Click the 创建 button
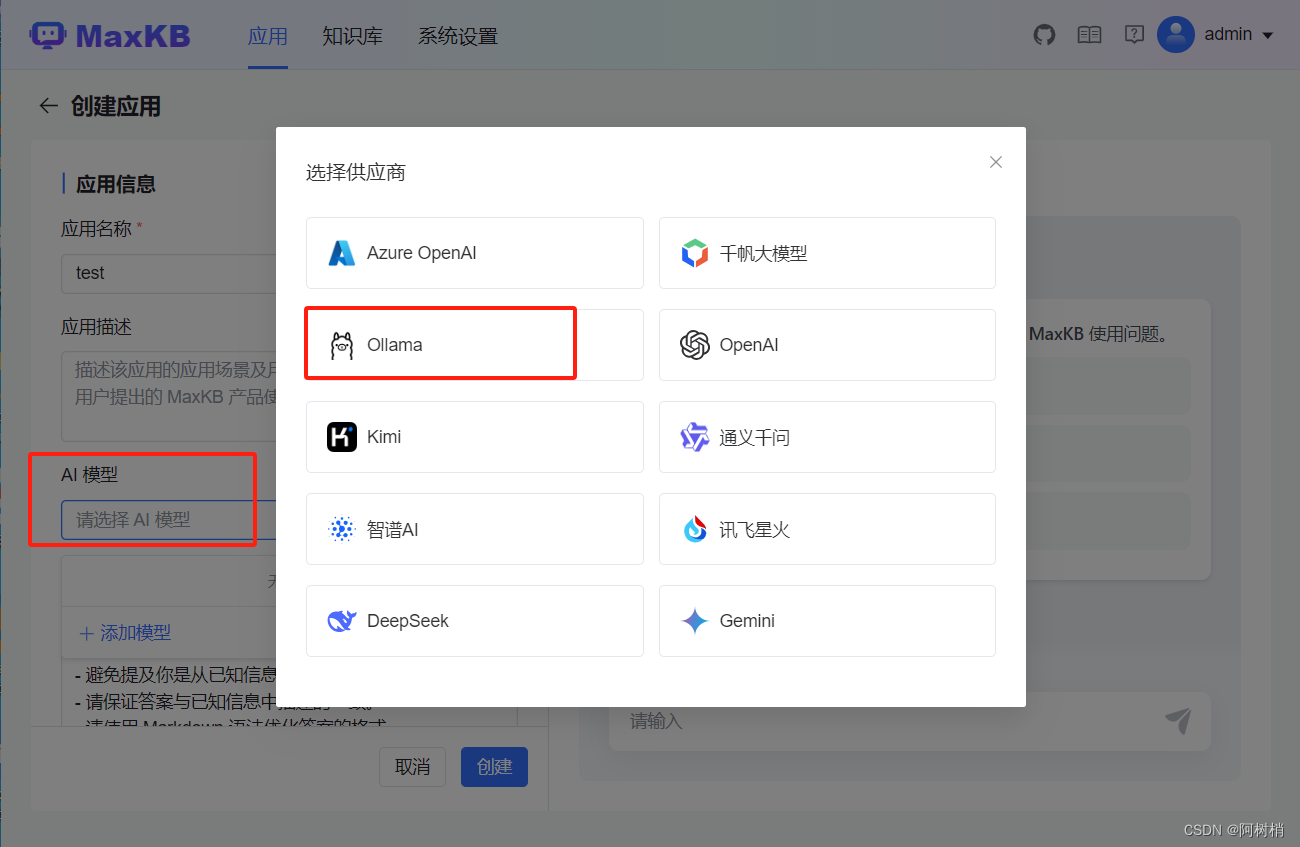The width and height of the screenshot is (1300, 847). click(x=494, y=767)
